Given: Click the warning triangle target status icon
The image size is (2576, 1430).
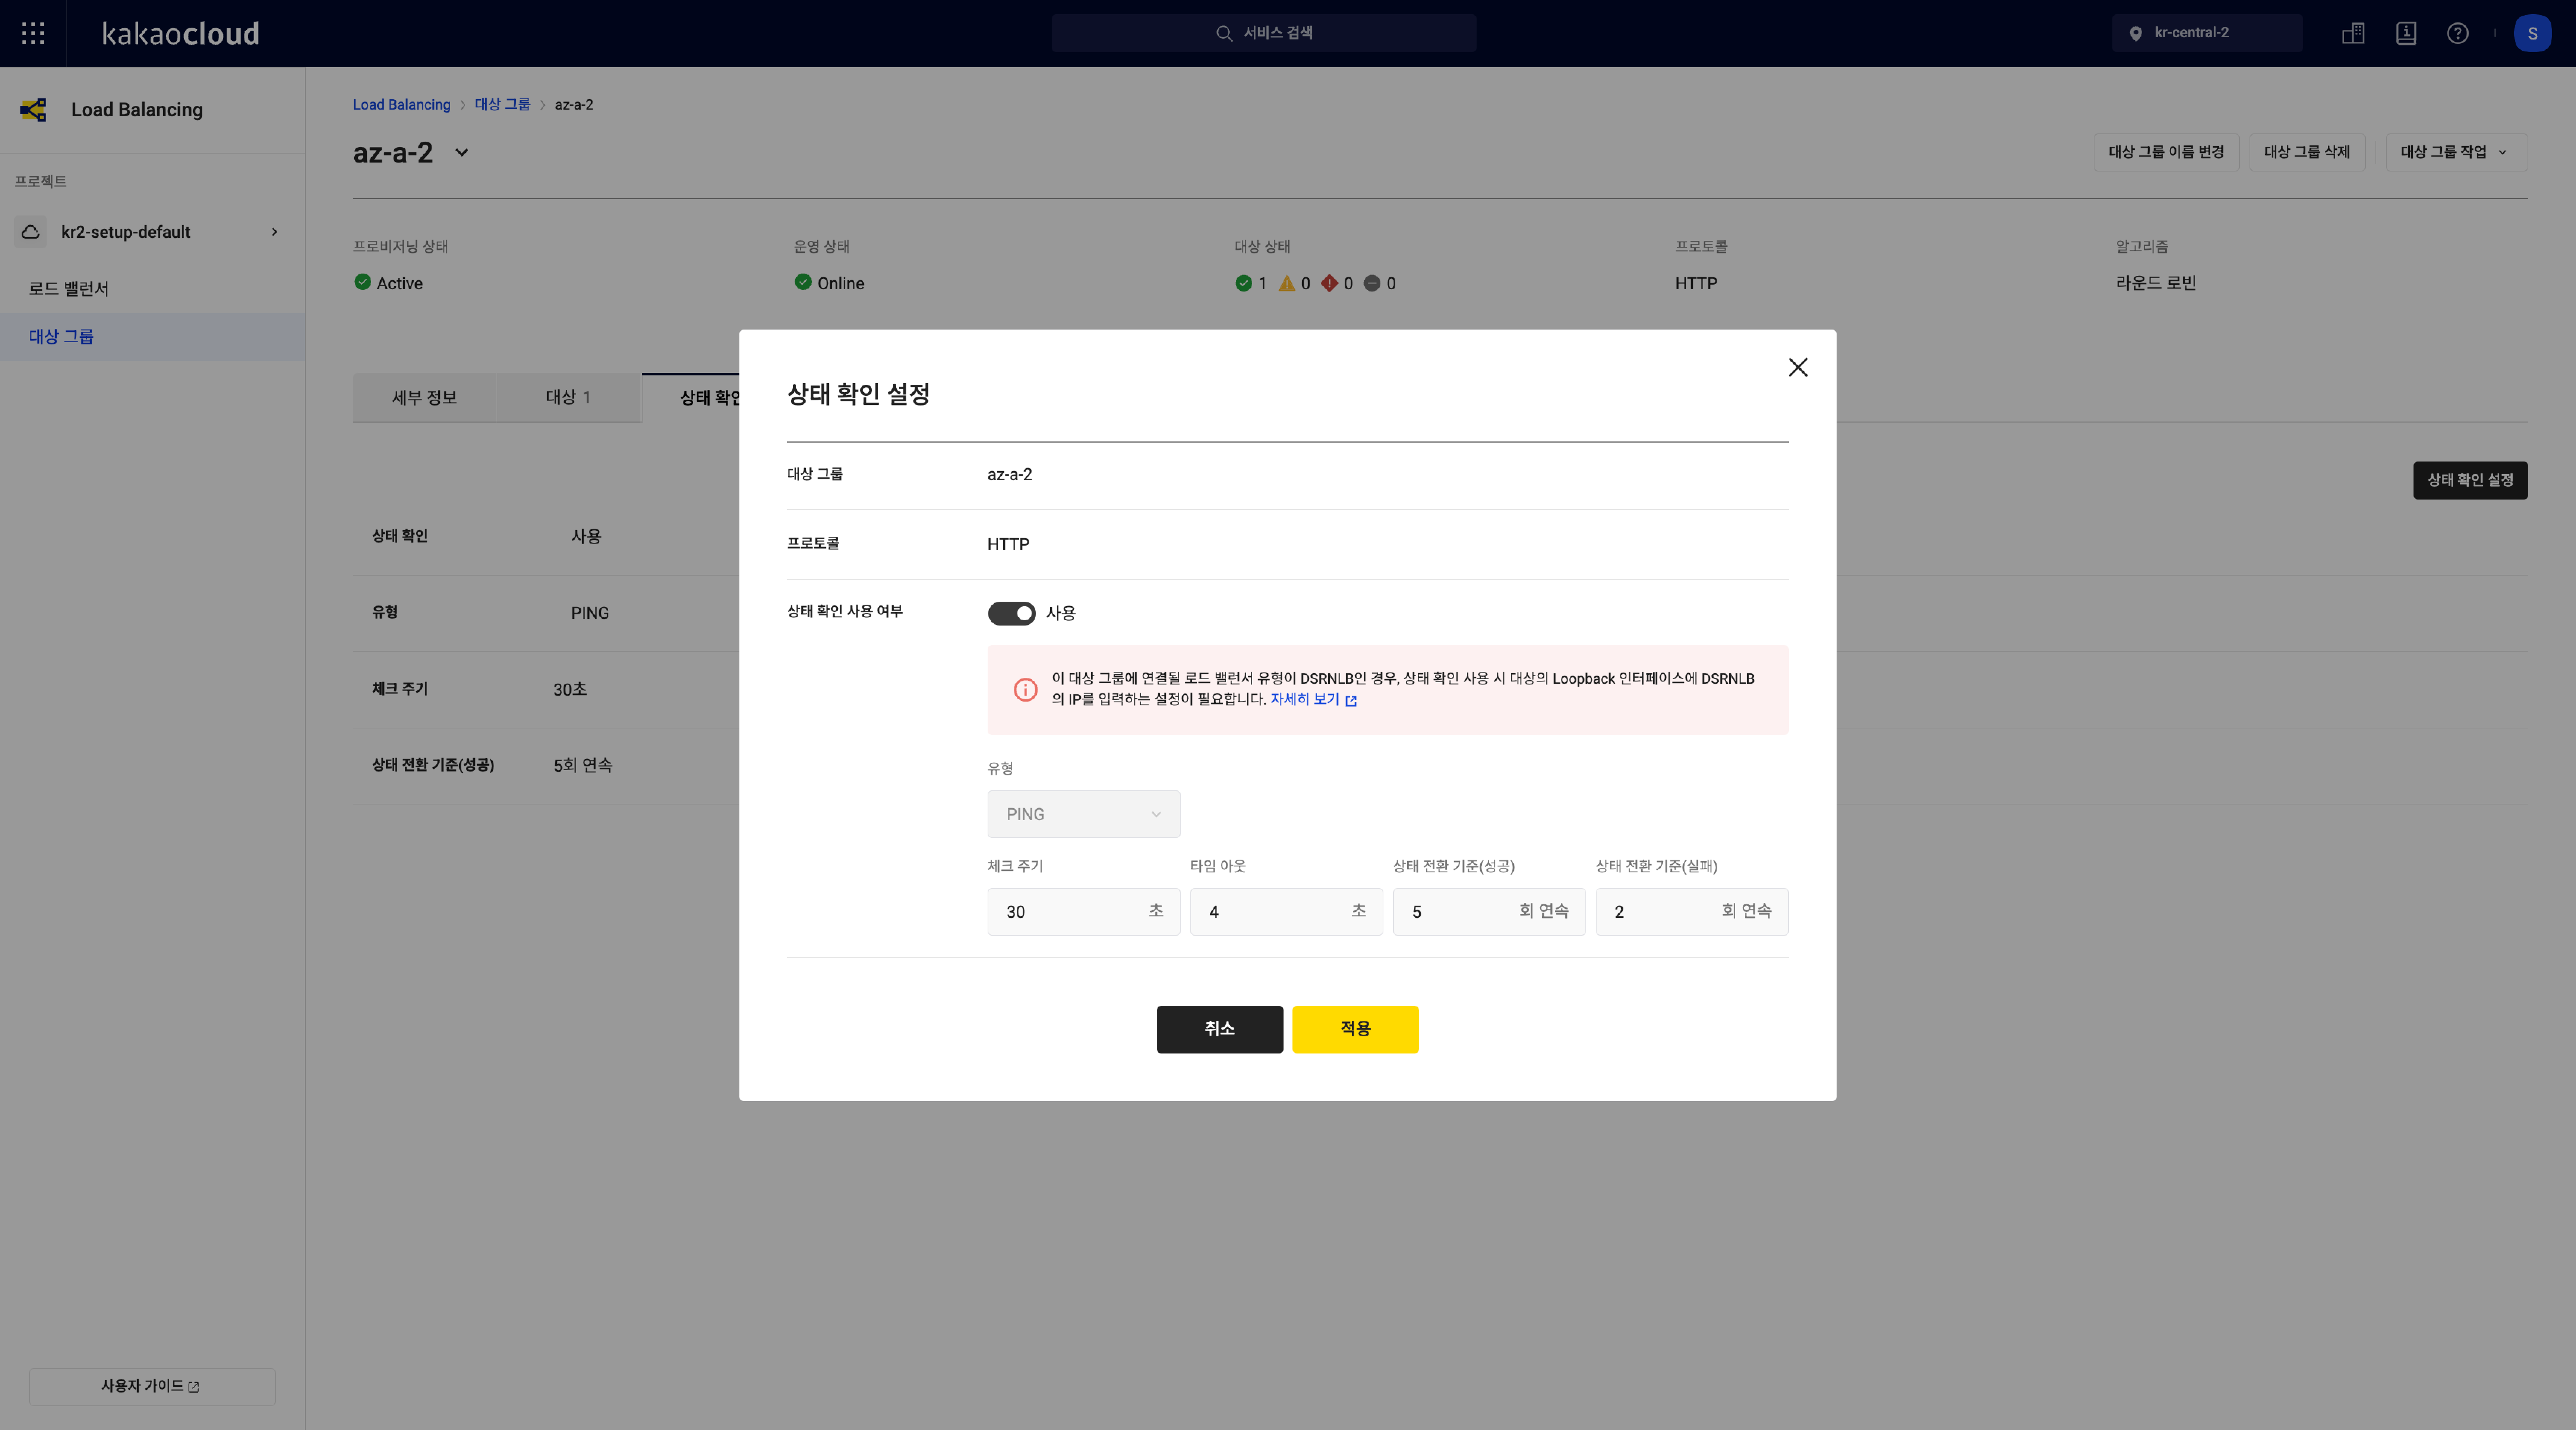Looking at the screenshot, I should point(1286,283).
